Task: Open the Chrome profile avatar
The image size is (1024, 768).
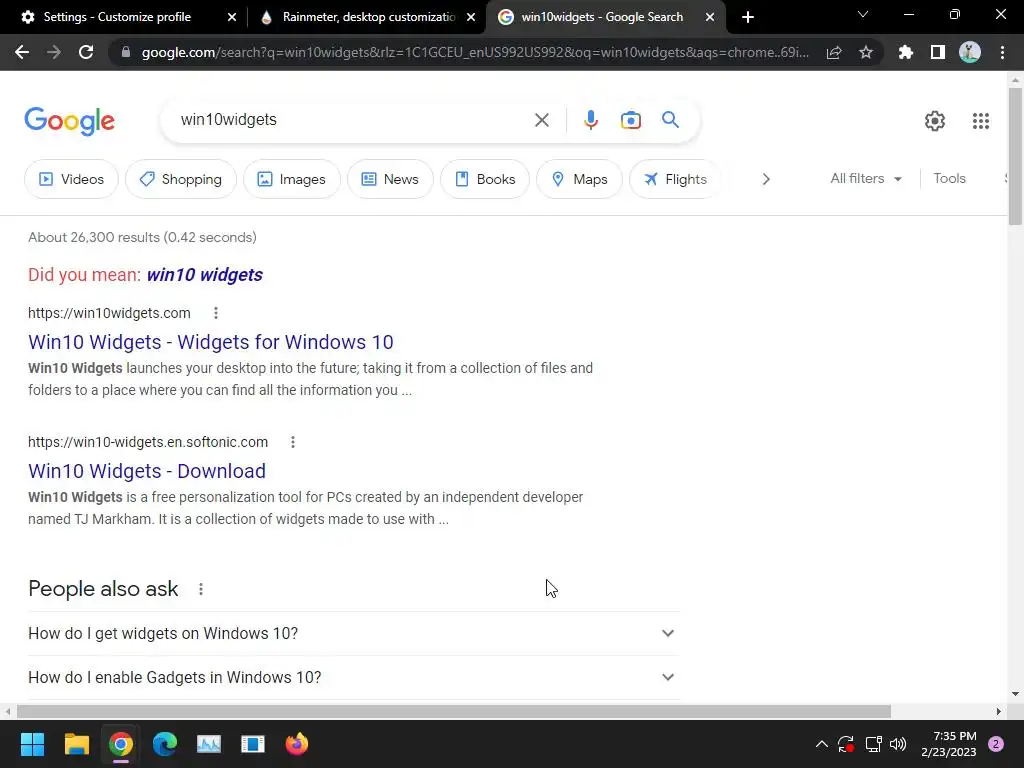Action: point(970,52)
